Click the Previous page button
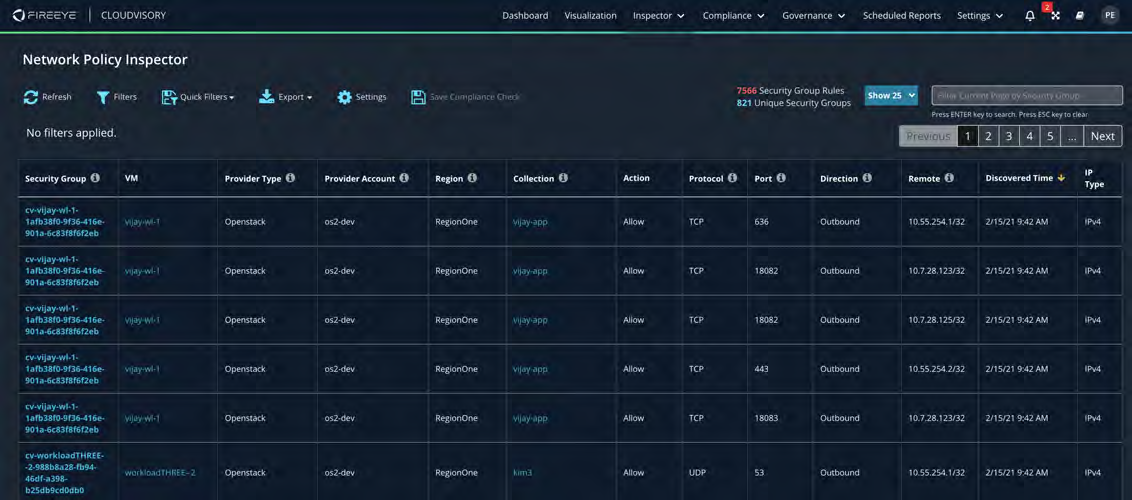Screen dimensions: 1132x500 pyautogui.click(x=928, y=136)
